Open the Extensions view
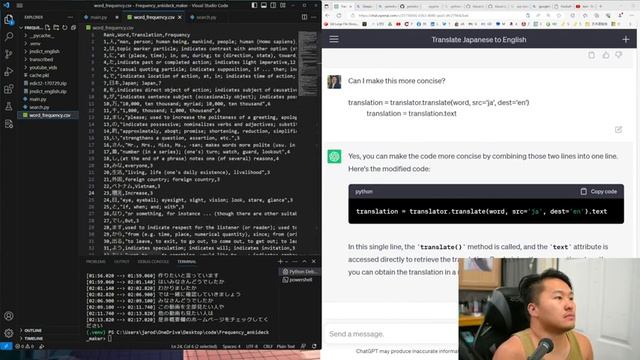Viewport: 640px width, 360px height. point(9,89)
